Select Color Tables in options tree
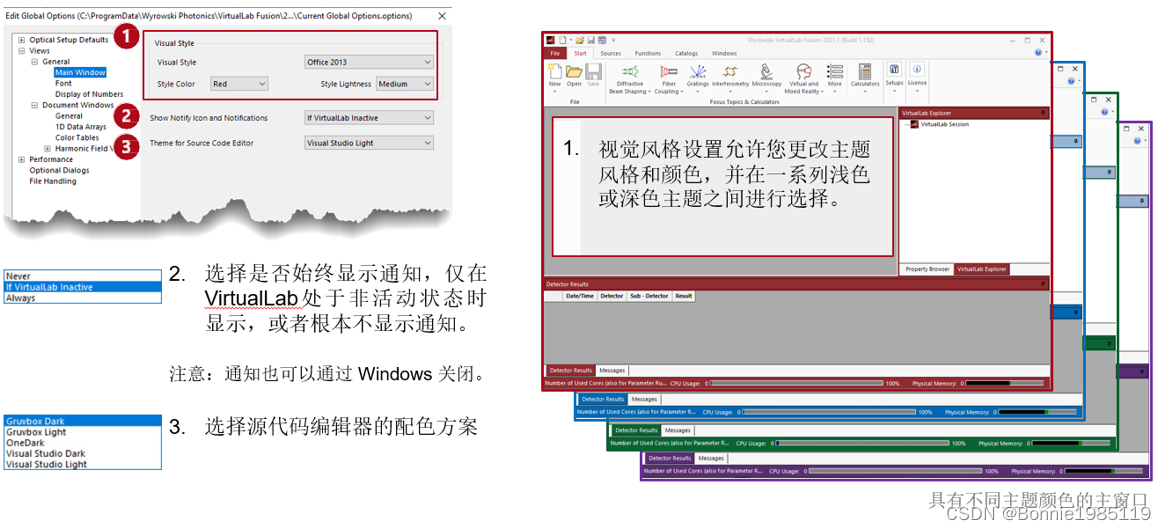 click(77, 138)
